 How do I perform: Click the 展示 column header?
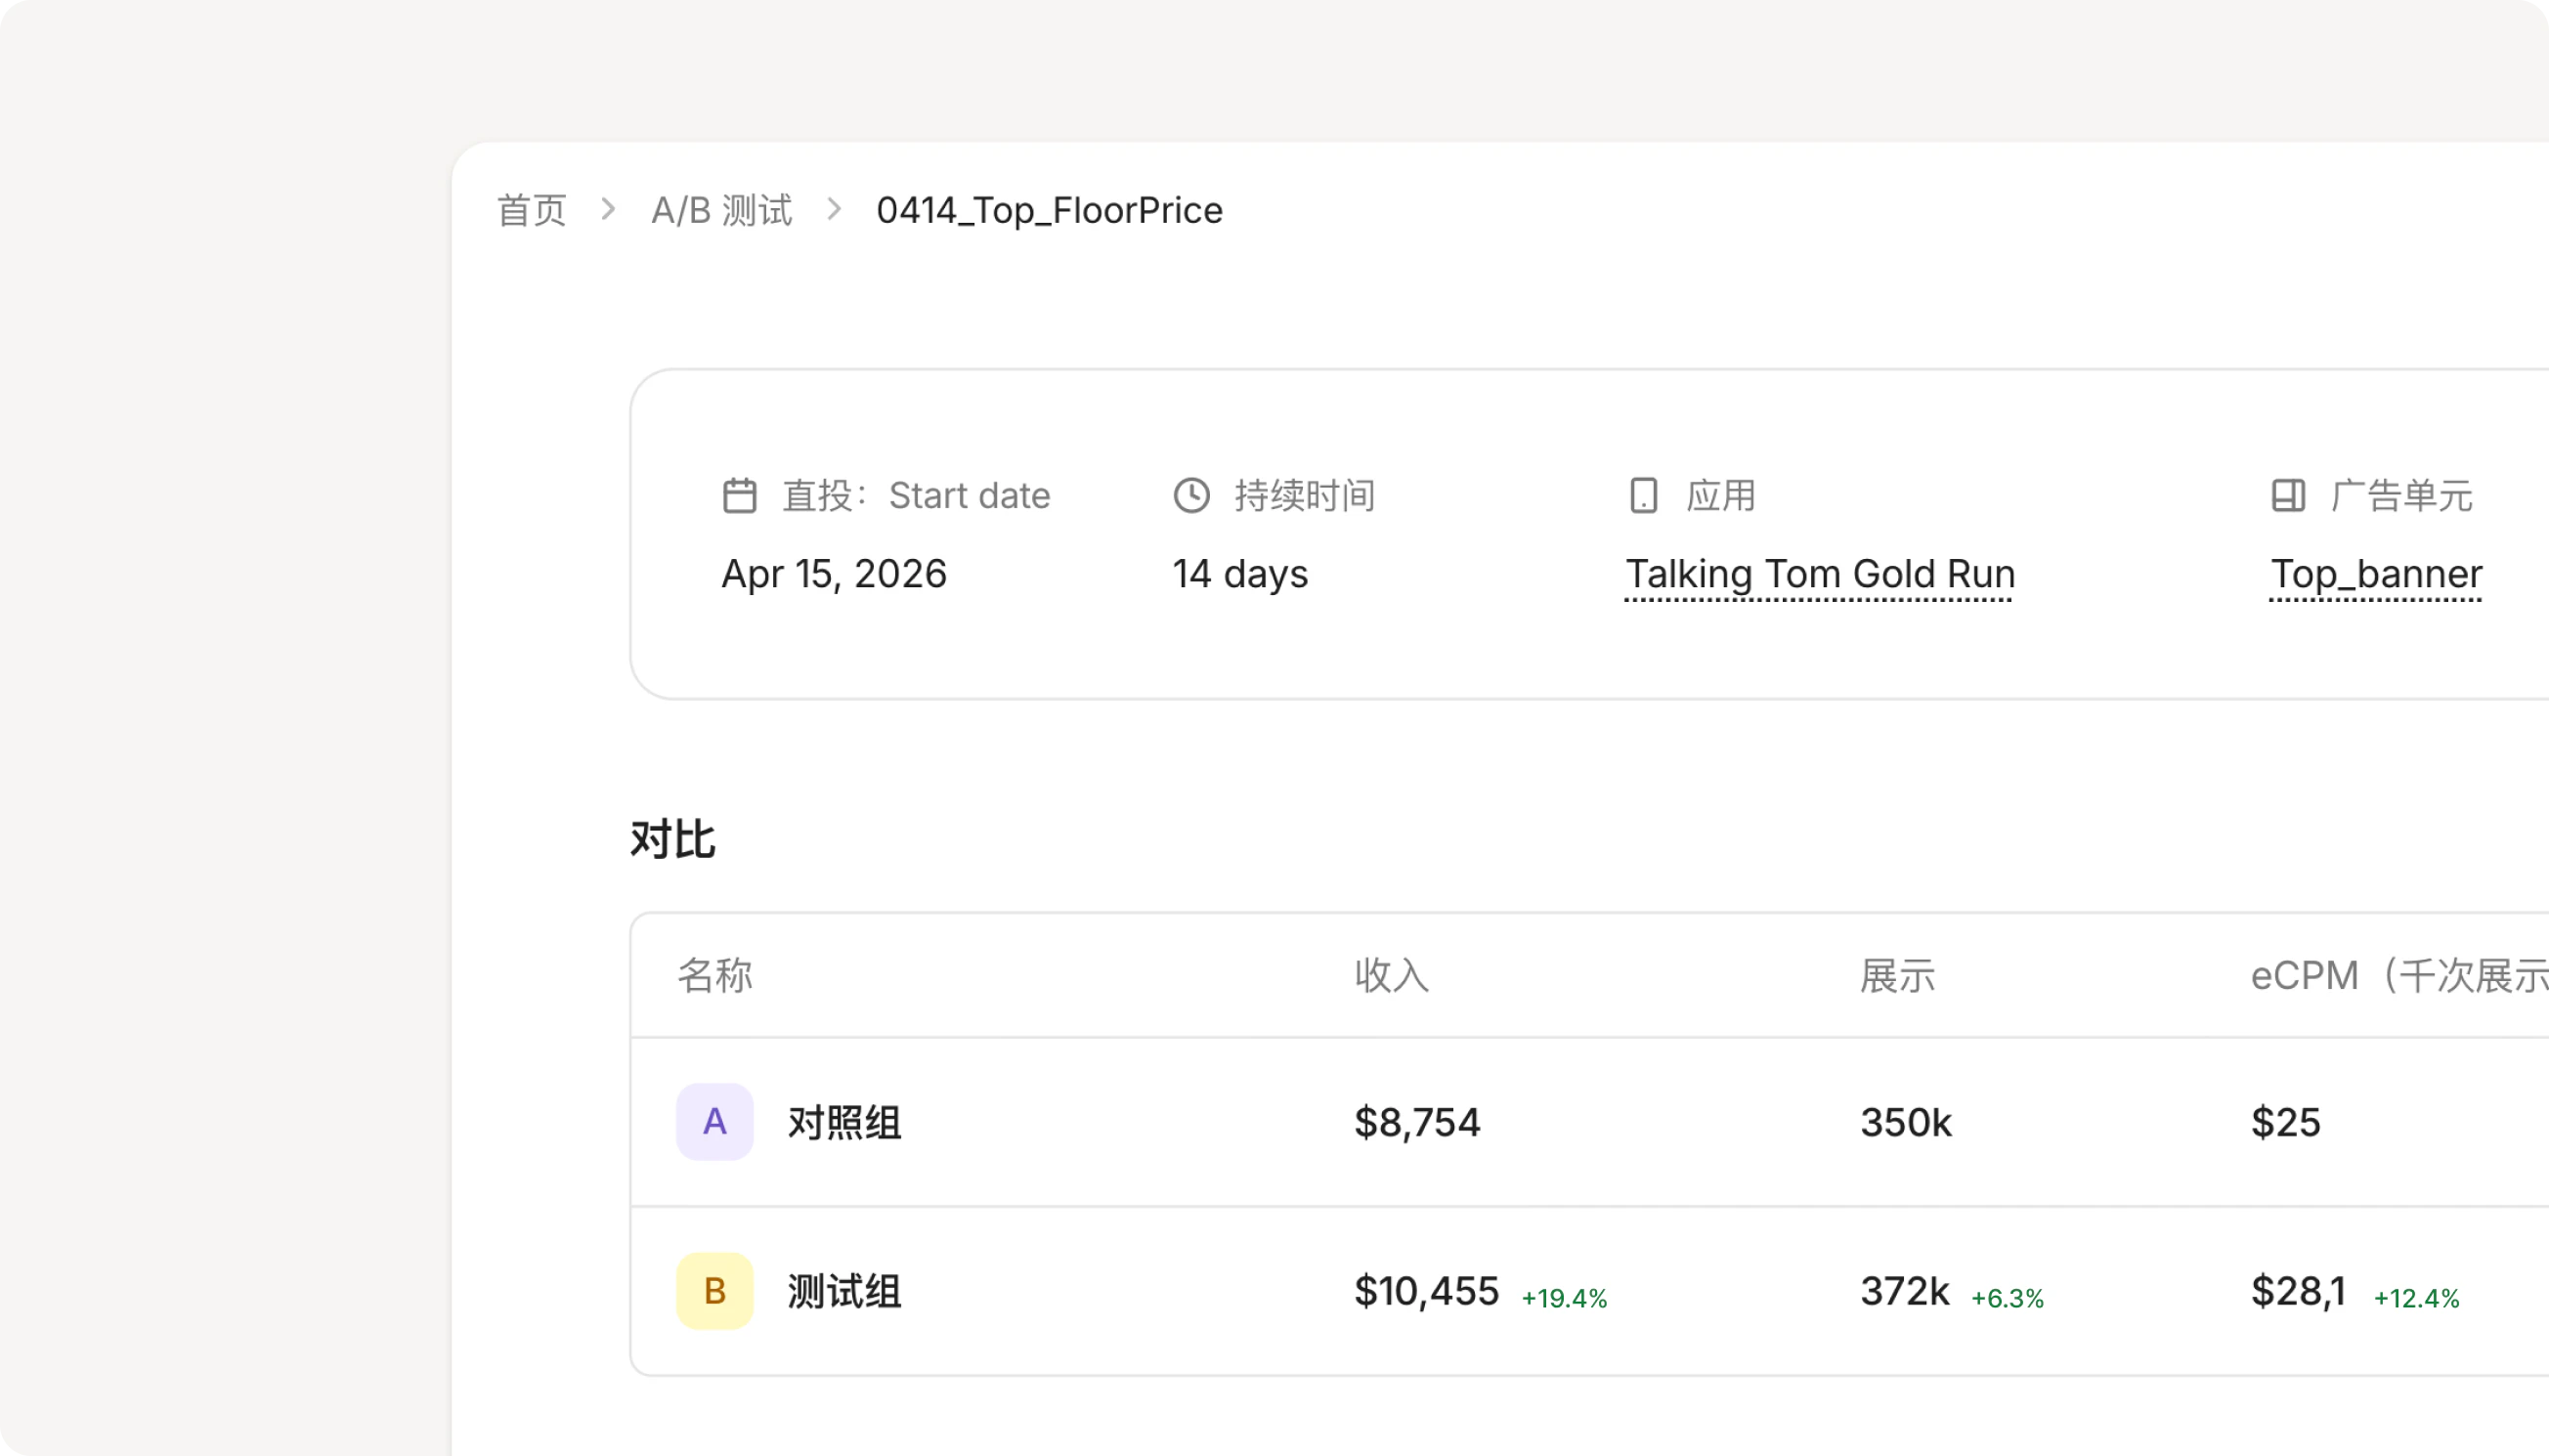(1897, 975)
